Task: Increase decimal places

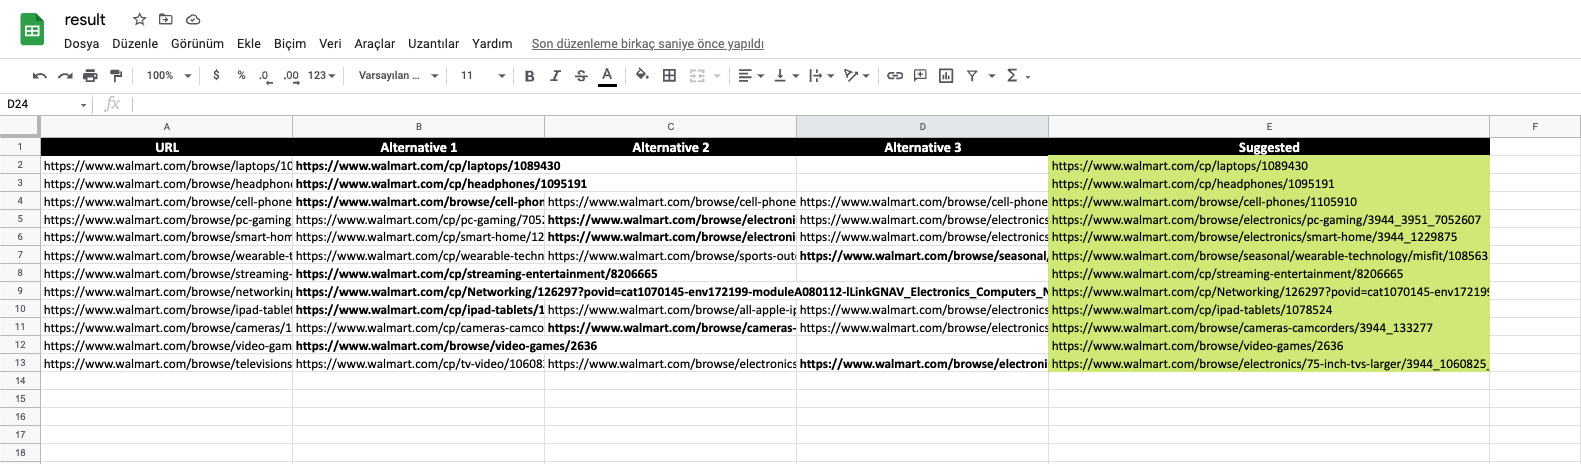Action: 291,76
